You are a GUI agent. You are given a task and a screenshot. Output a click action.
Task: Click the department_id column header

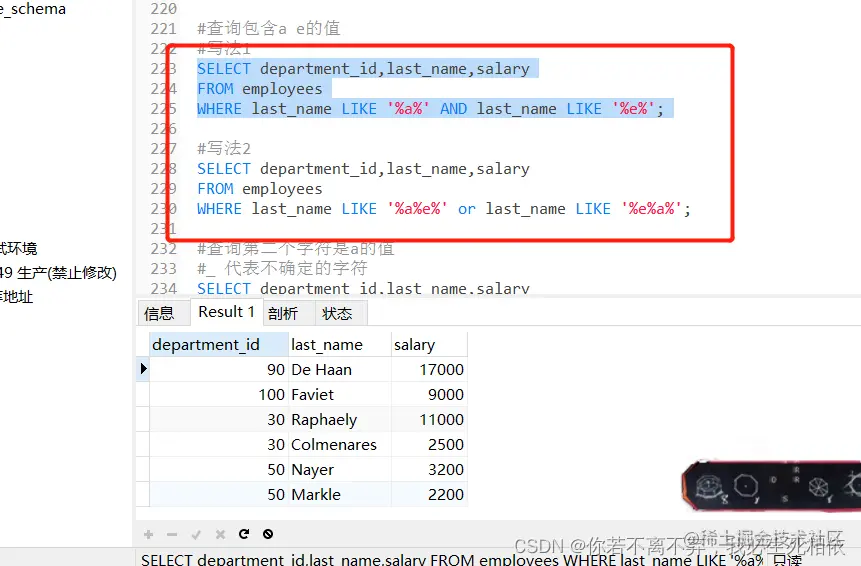click(219, 345)
